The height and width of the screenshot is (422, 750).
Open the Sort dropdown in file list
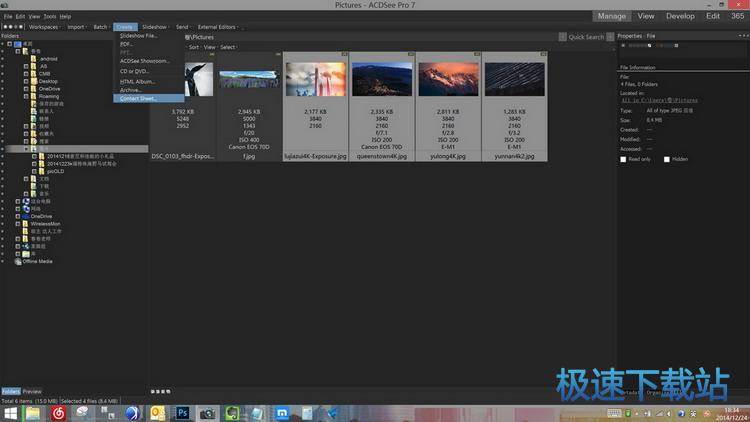[x=195, y=47]
